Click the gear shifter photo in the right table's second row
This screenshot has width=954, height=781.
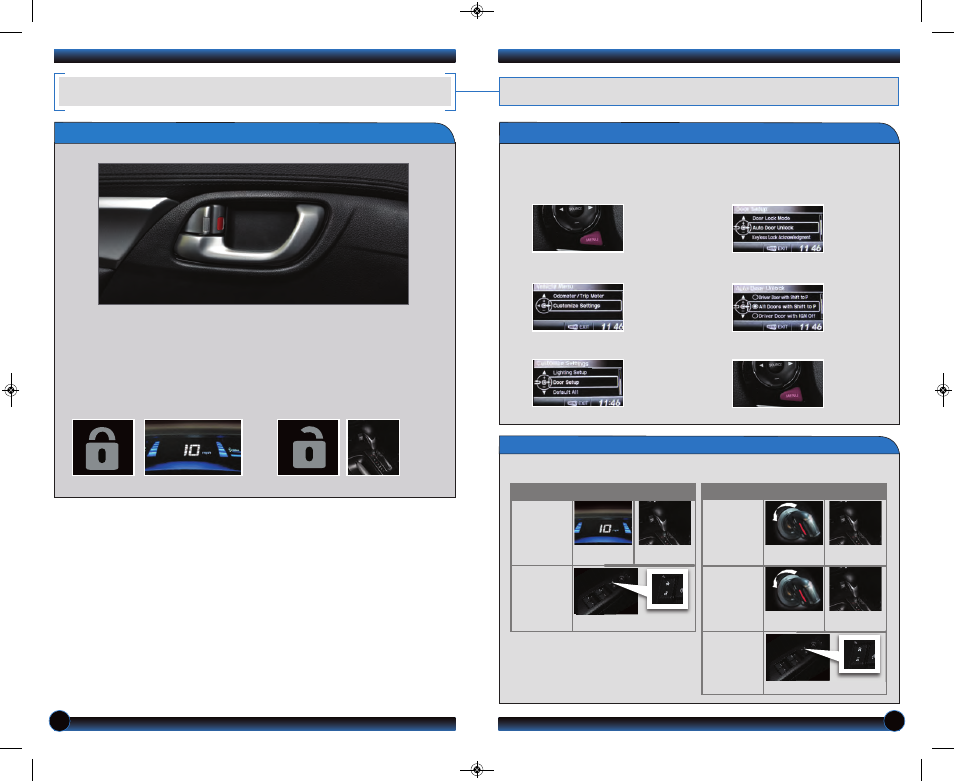point(855,589)
